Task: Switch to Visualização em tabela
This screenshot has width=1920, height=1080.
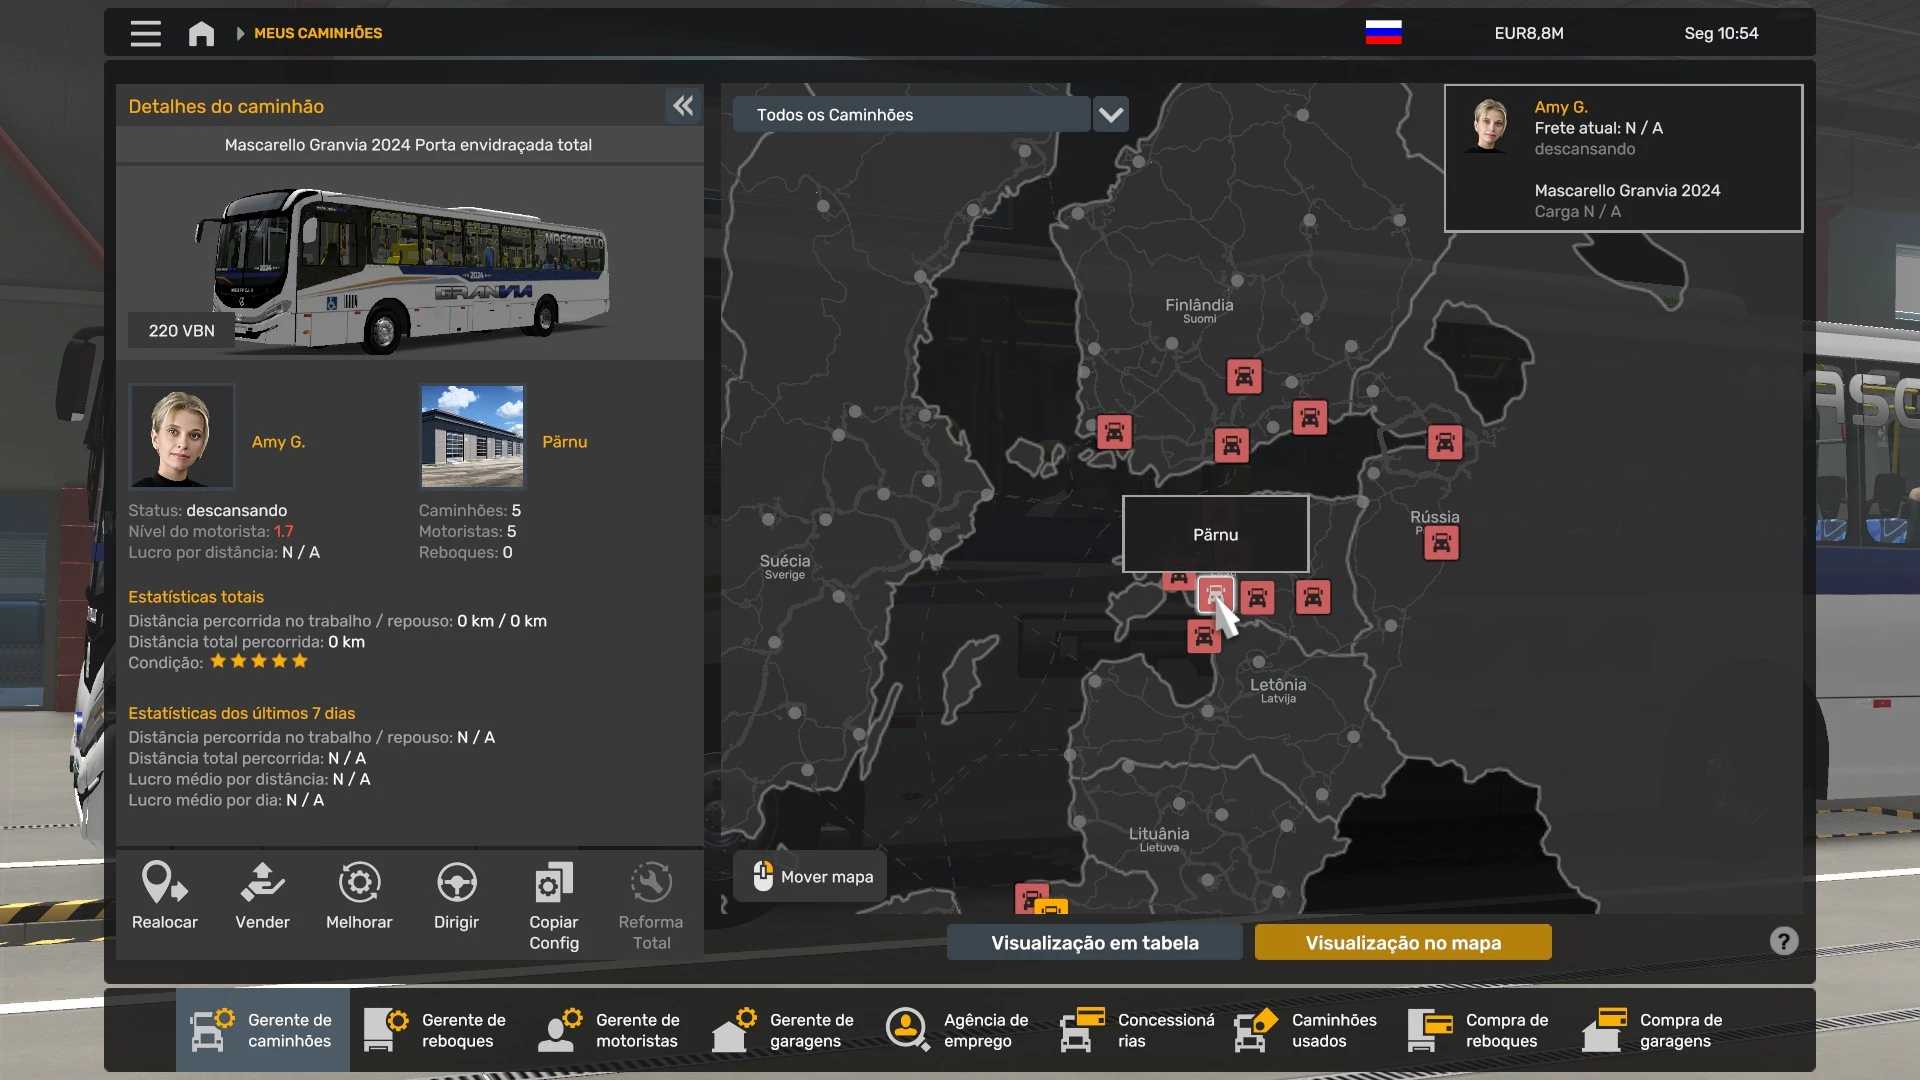Action: 1094,942
